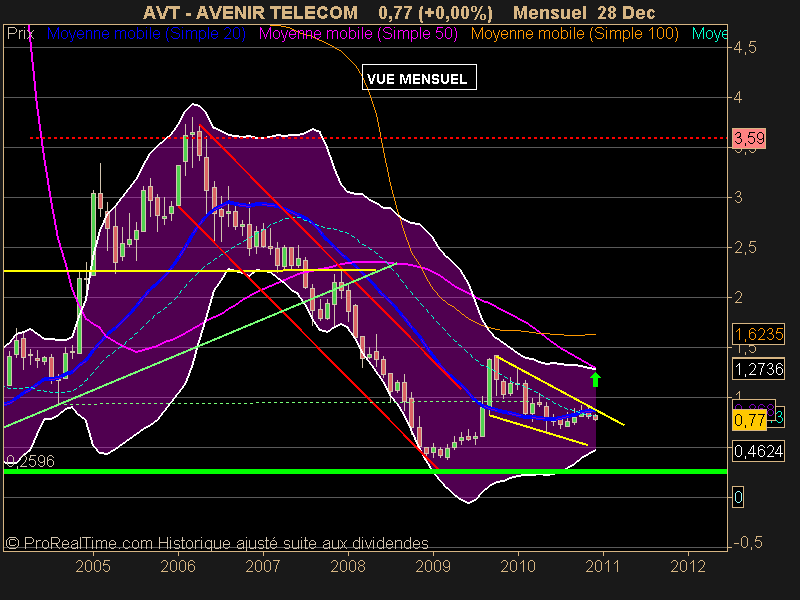Viewport: 800px width, 600px height.
Task: Click Moyenne mobile (Simple 50) legend
Action: (x=358, y=34)
